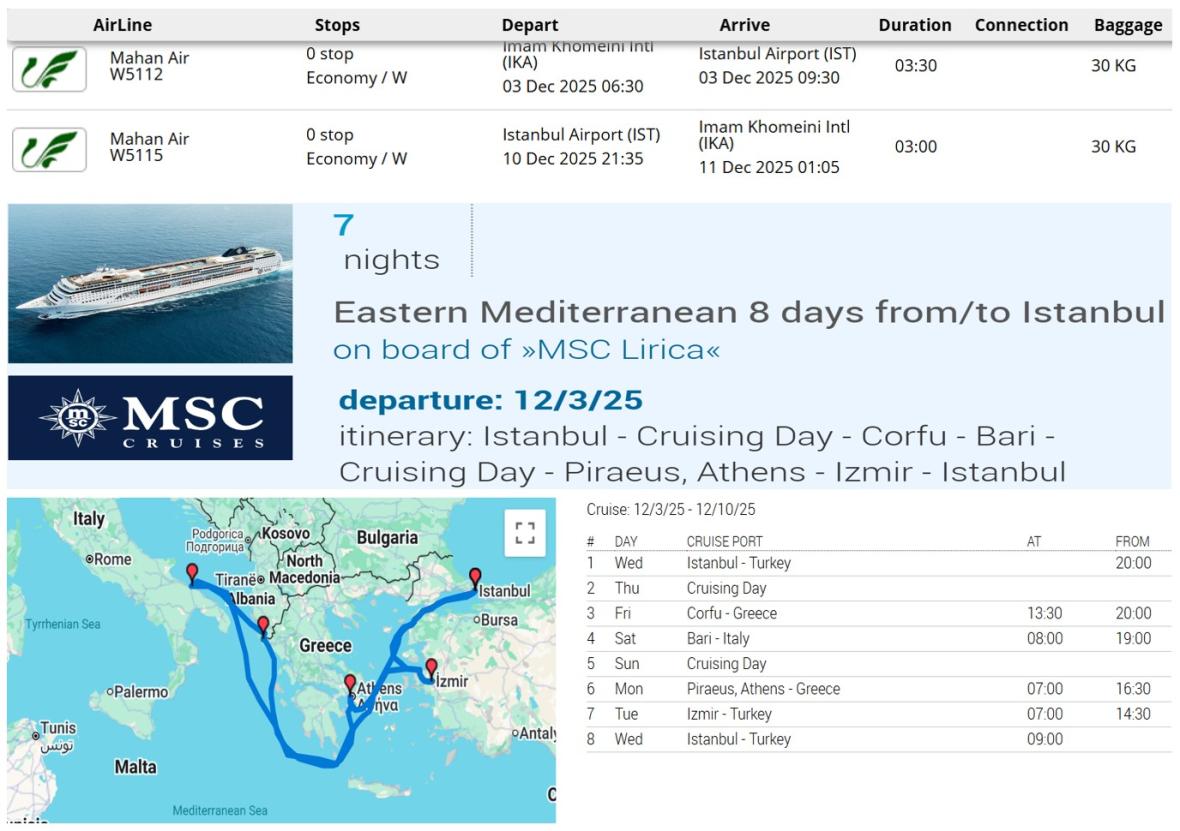The image size is (1180, 831).
Task: Click the Athens map pin marker
Action: [x=350, y=684]
